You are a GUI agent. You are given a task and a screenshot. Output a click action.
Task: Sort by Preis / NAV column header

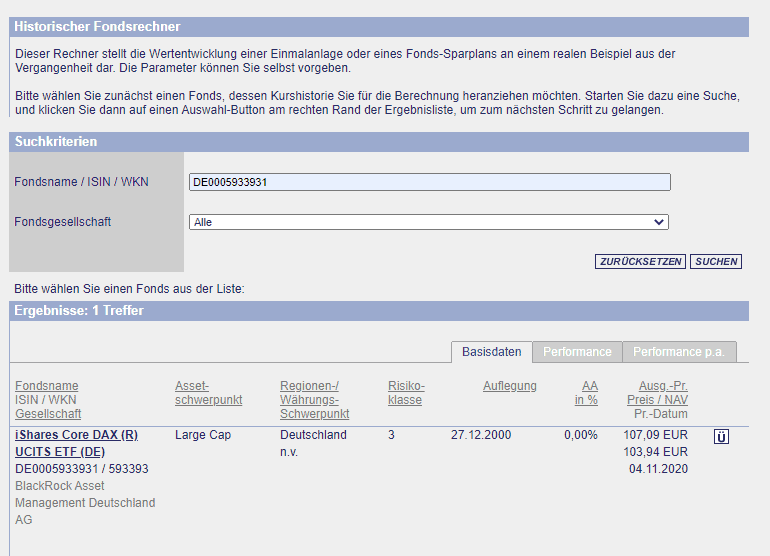click(x=657, y=400)
